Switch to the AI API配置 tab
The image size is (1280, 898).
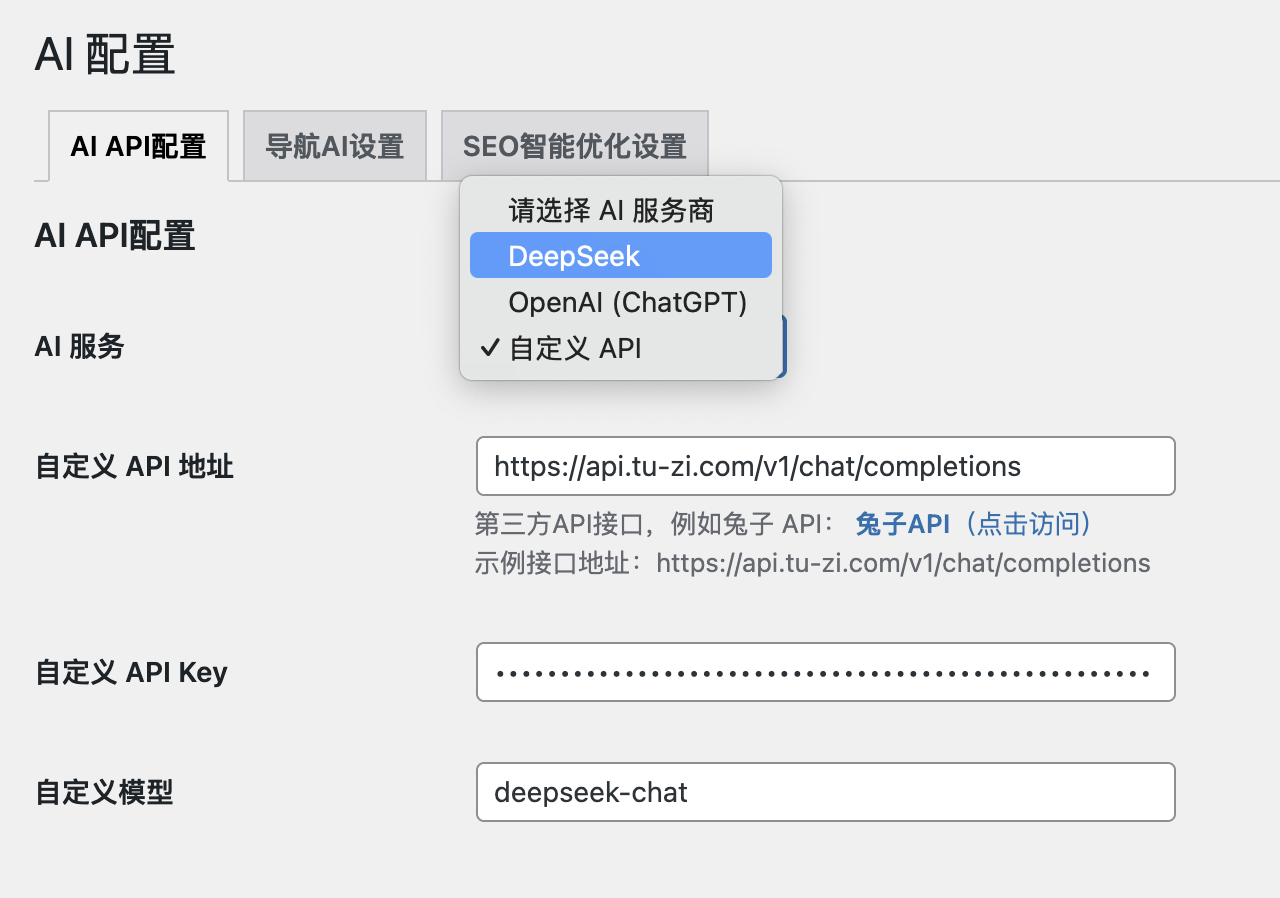point(138,146)
